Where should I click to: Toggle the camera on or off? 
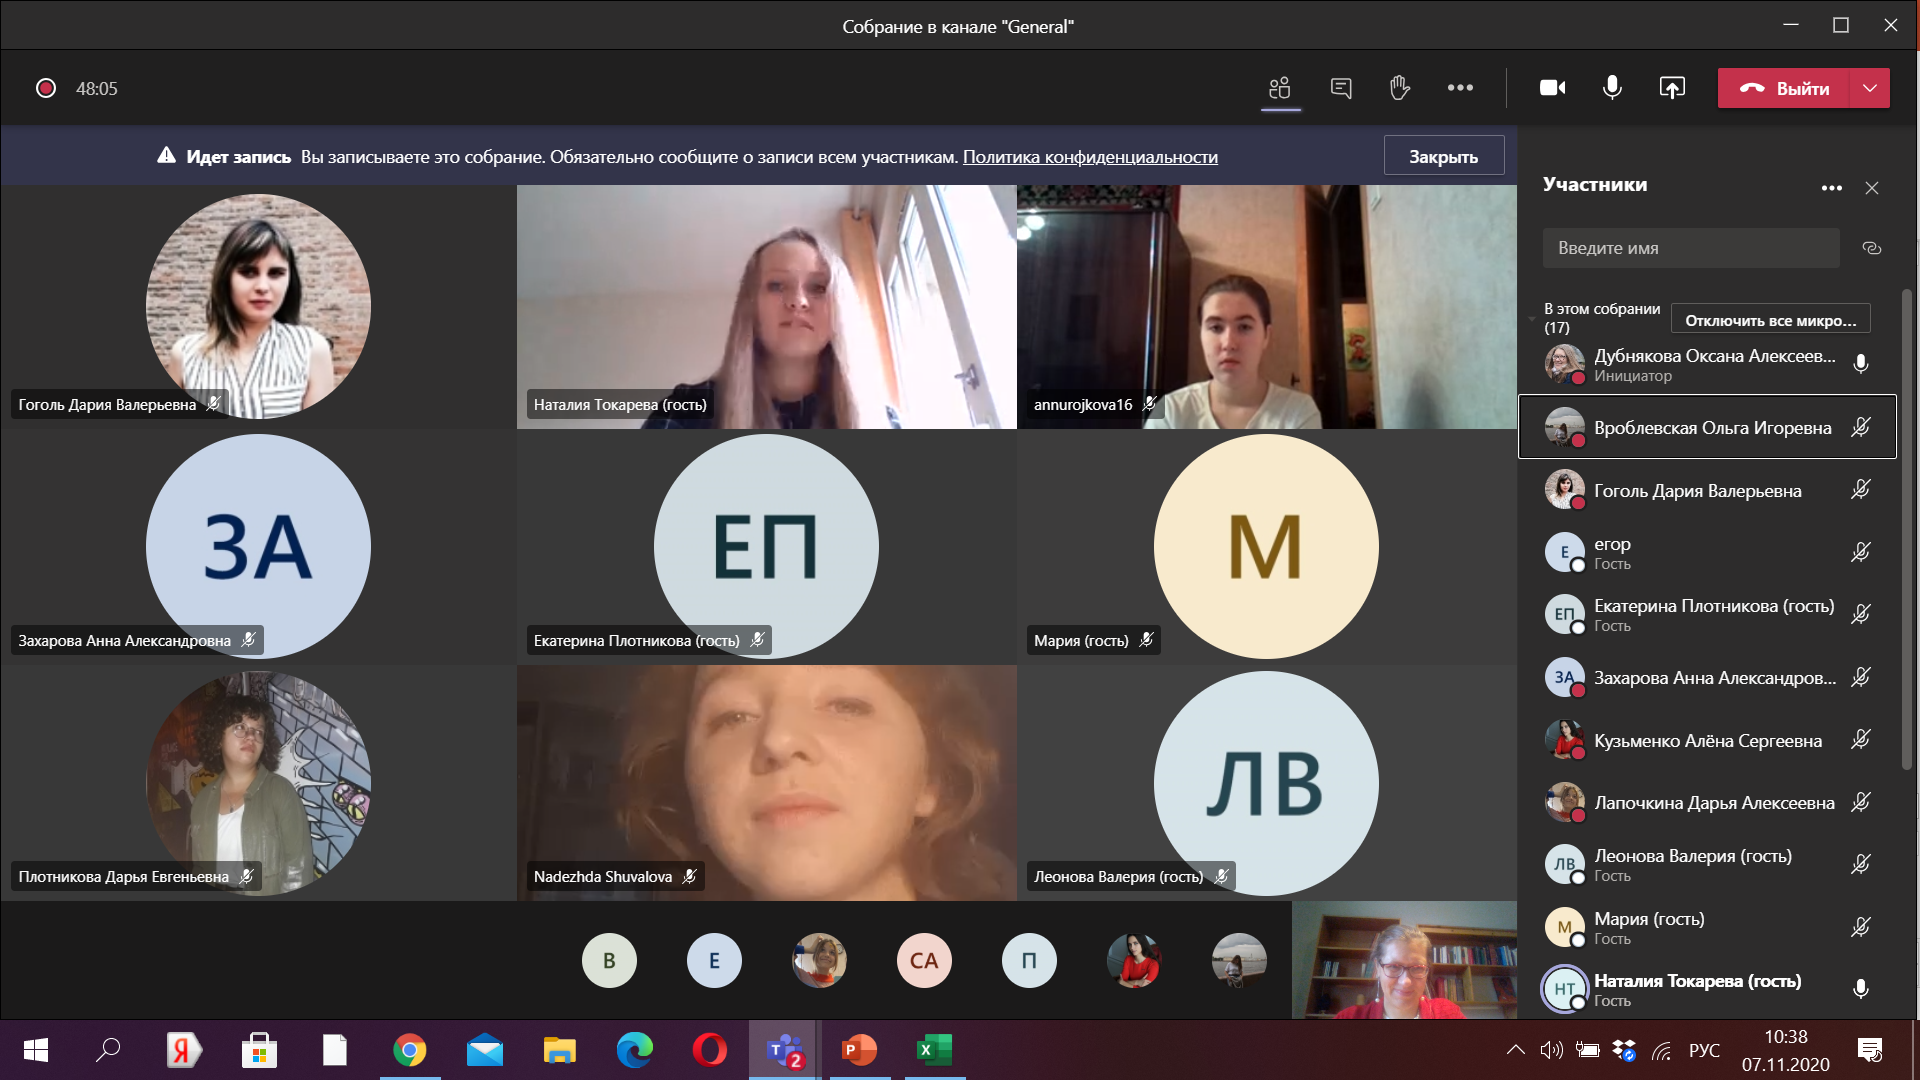coord(1552,88)
